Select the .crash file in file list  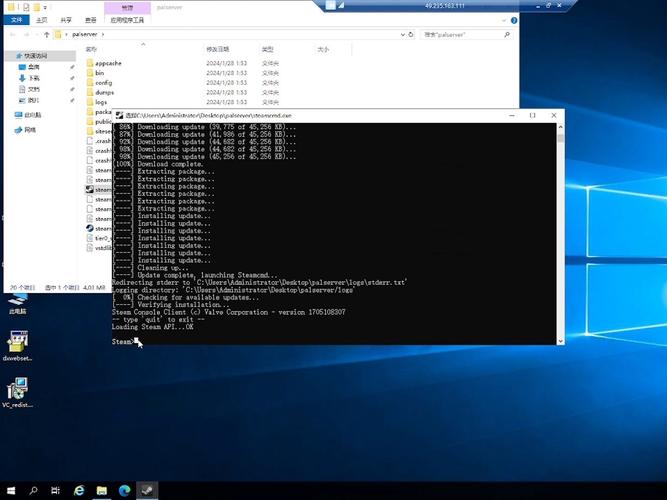99,141
